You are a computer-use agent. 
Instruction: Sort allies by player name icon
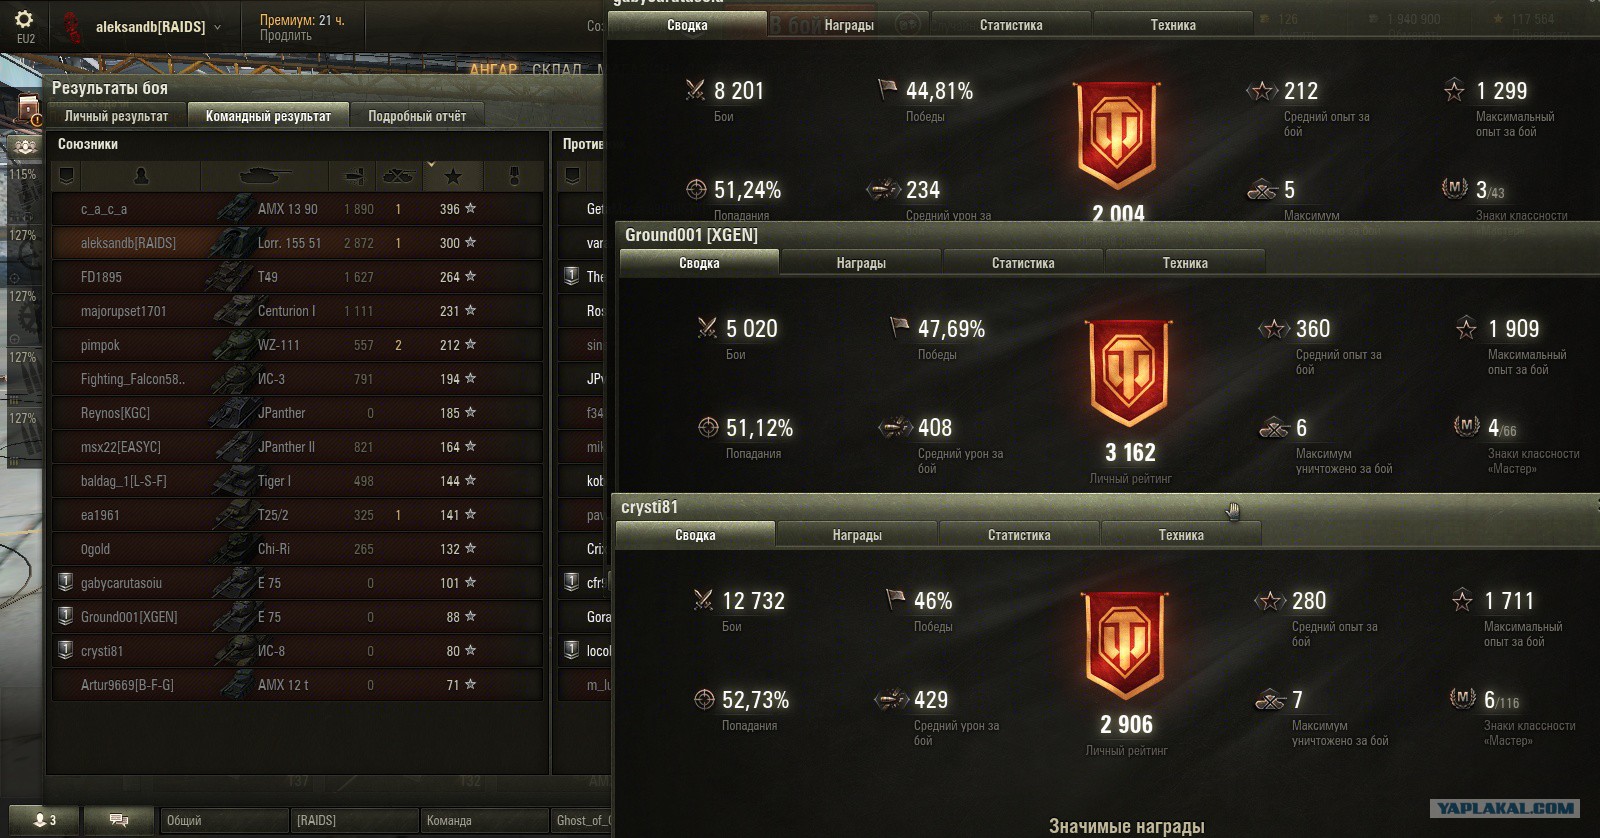click(x=141, y=177)
